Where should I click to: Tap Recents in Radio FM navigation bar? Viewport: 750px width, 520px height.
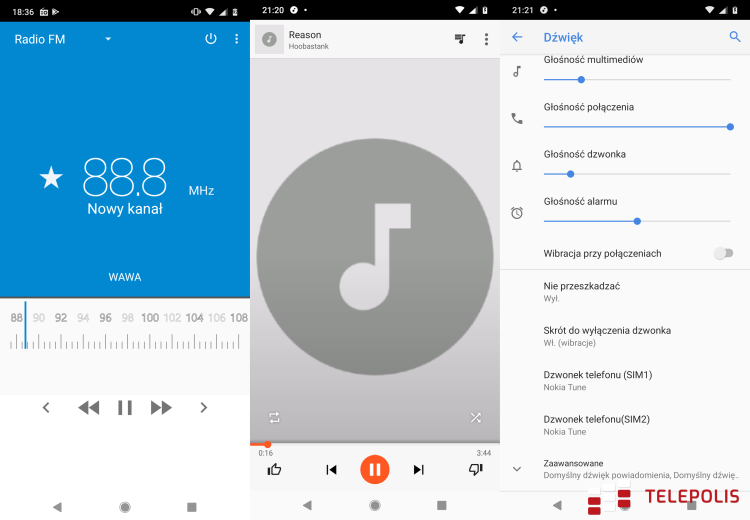pyautogui.click(x=192, y=507)
